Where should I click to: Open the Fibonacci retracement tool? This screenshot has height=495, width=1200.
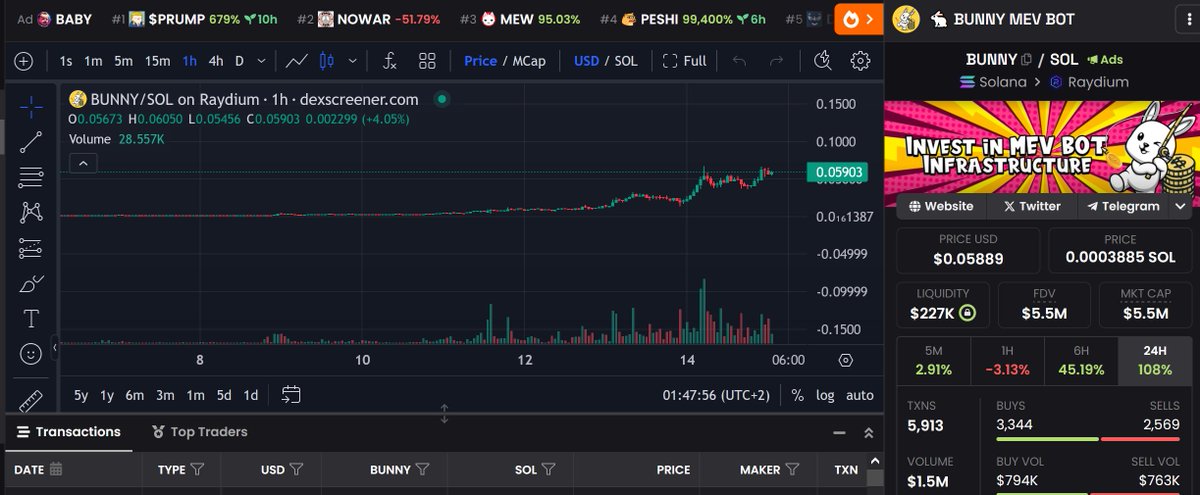coord(31,178)
